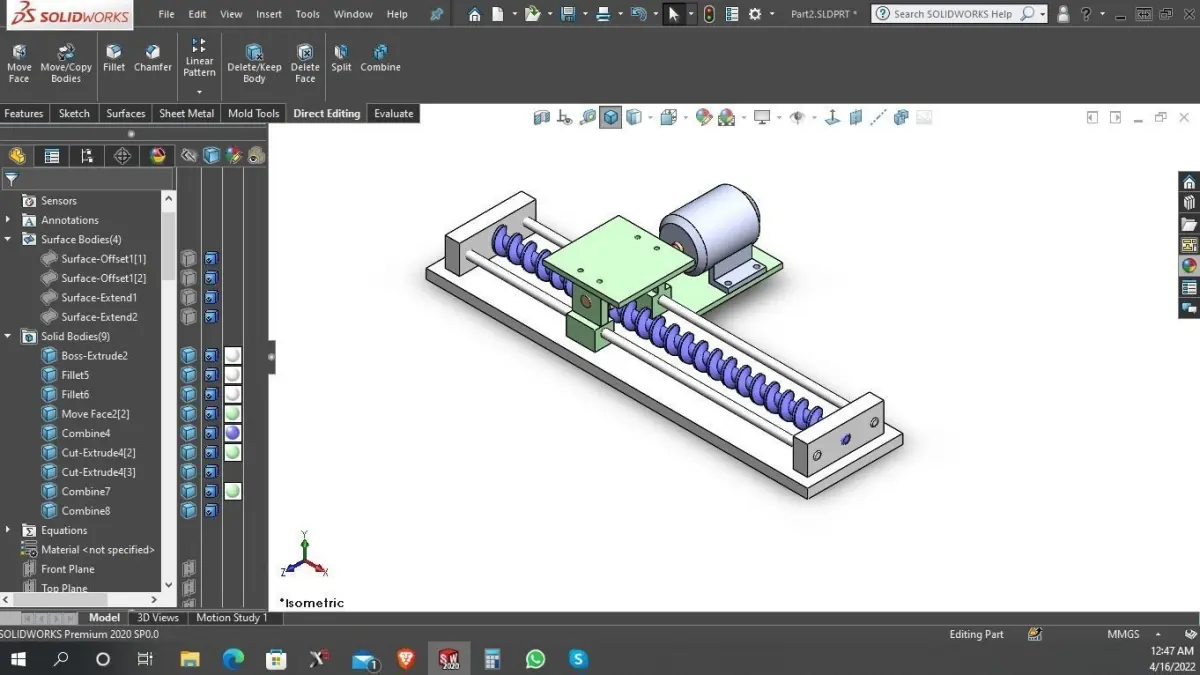Change the Combine7 green appearance swatch

233,491
